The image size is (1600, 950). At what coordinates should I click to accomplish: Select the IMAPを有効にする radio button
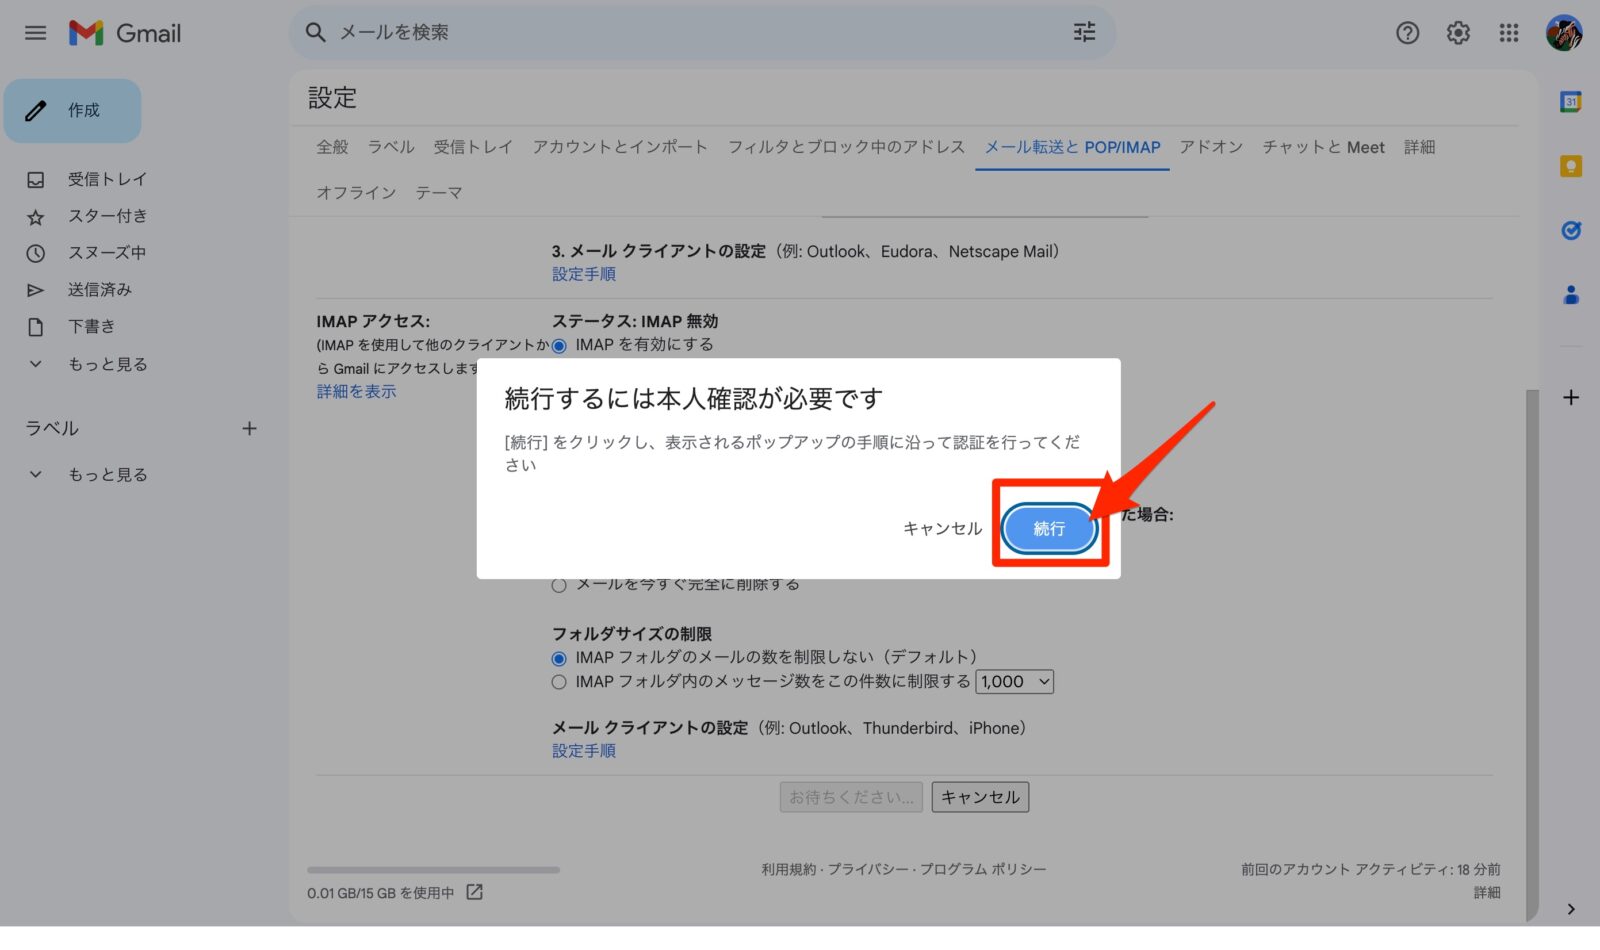coord(559,346)
